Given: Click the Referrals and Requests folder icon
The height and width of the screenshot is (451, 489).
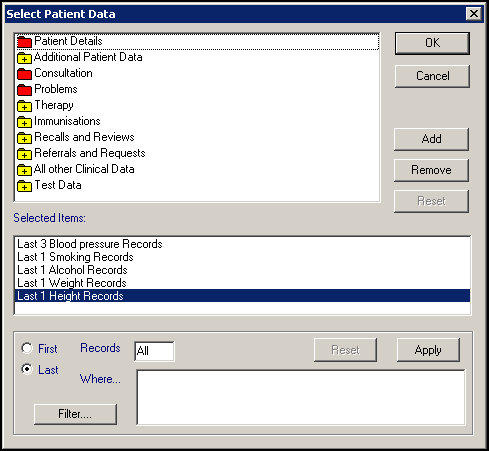Looking at the screenshot, I should click(x=24, y=154).
